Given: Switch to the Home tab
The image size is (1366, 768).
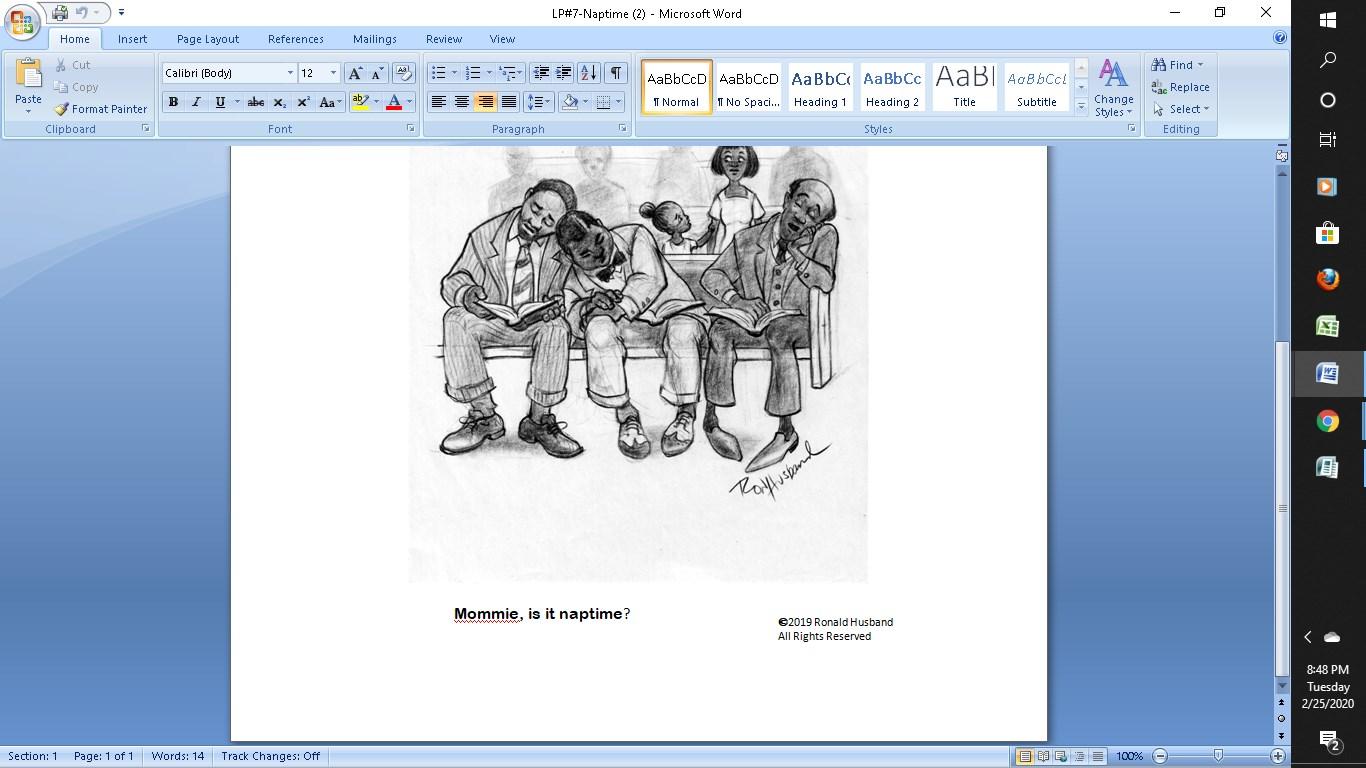Looking at the screenshot, I should pyautogui.click(x=74, y=39).
